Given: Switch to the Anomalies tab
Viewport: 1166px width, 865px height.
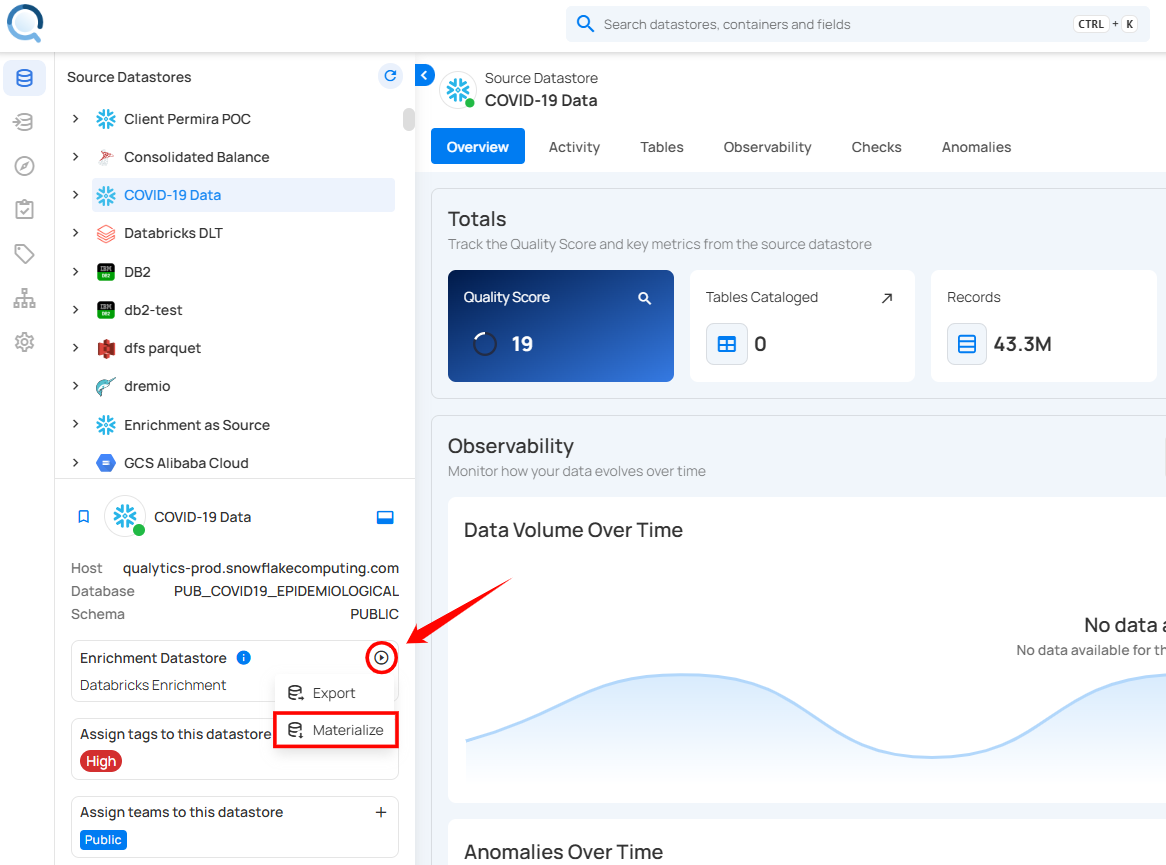Looking at the screenshot, I should 976,147.
